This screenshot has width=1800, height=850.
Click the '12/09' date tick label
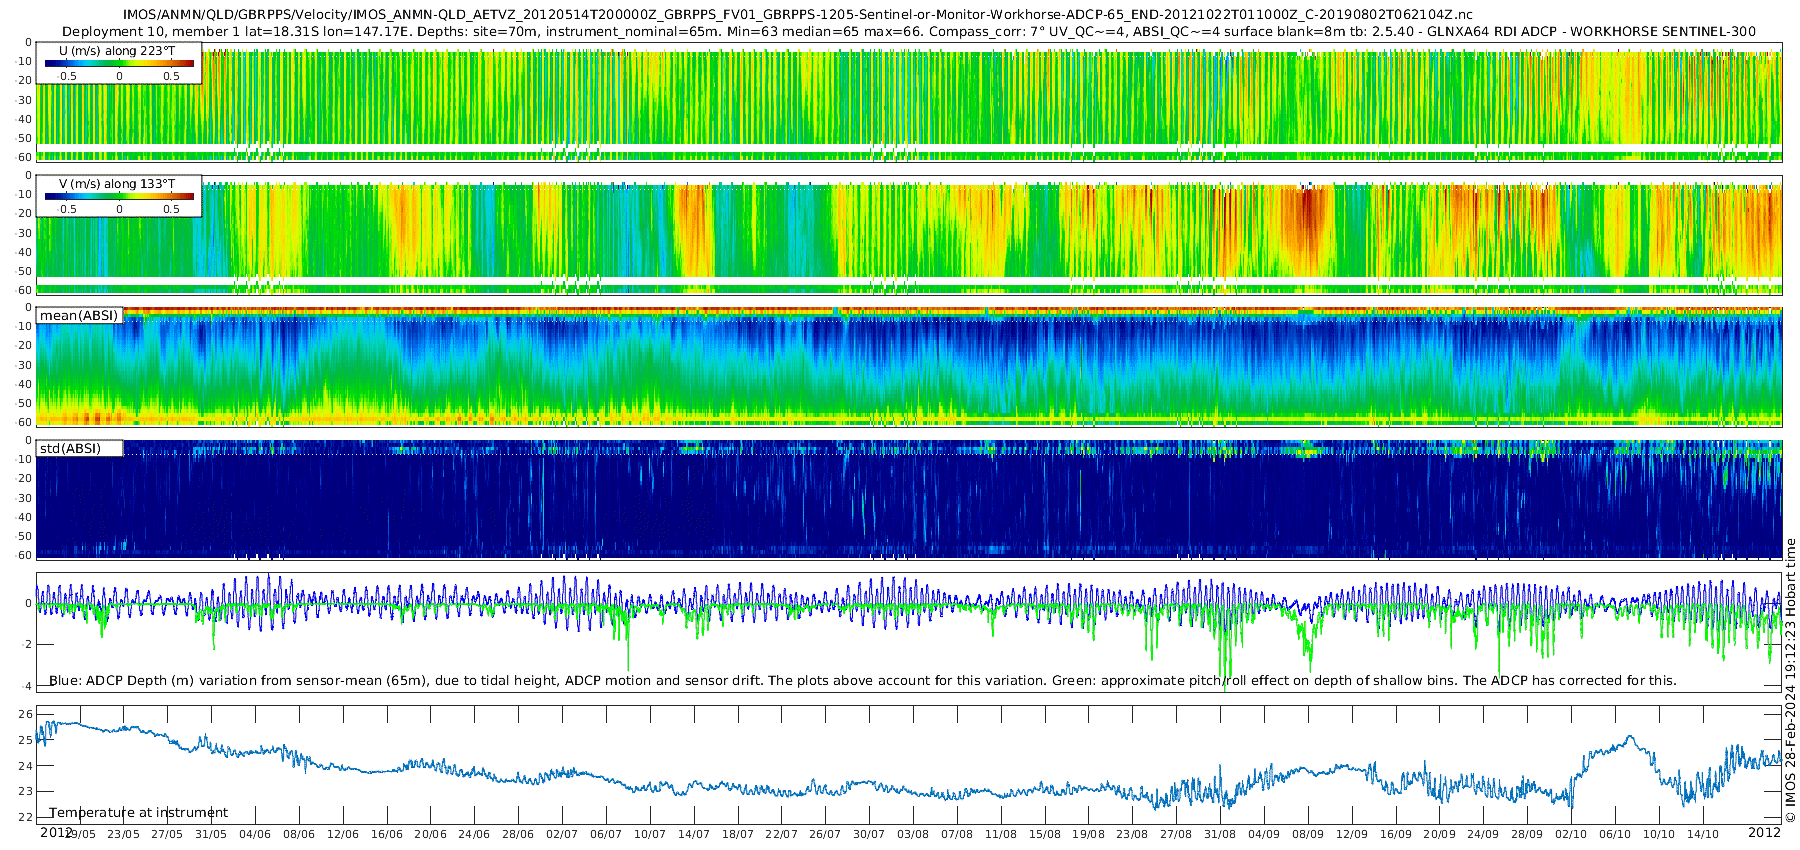[x=1352, y=834]
